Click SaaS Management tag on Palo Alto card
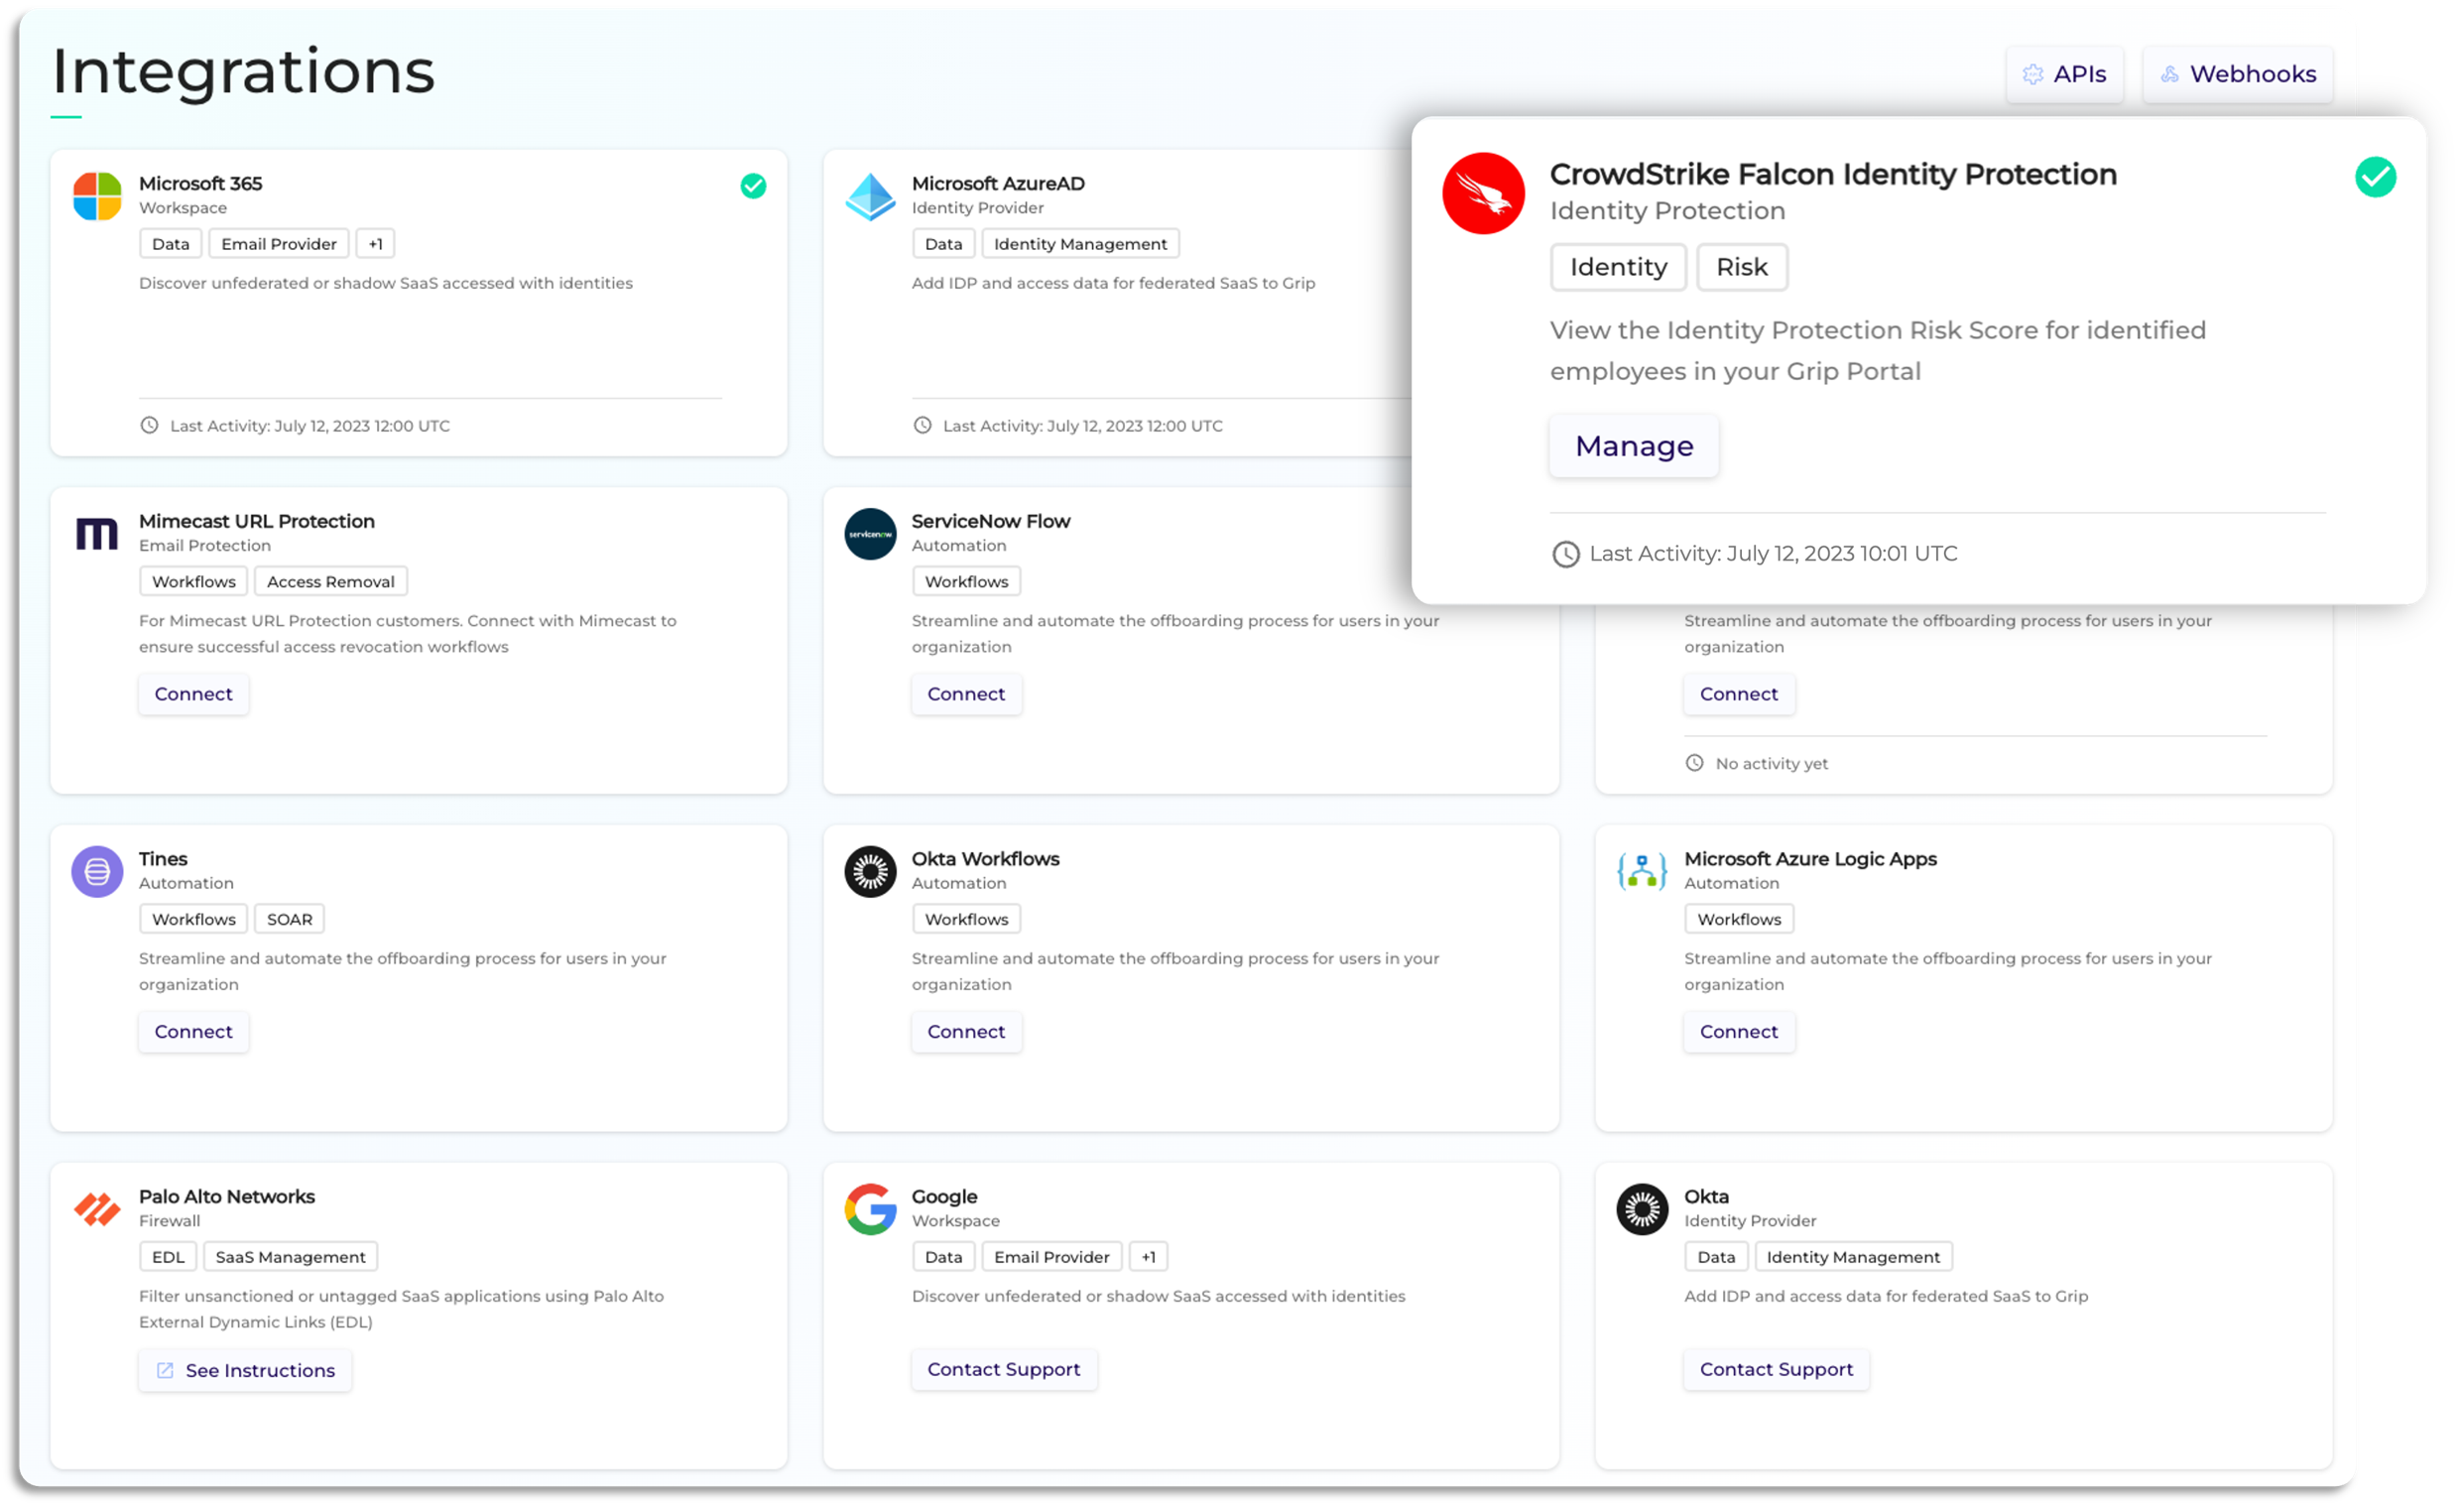This screenshot has height=1508, width=2464. (x=291, y=1257)
